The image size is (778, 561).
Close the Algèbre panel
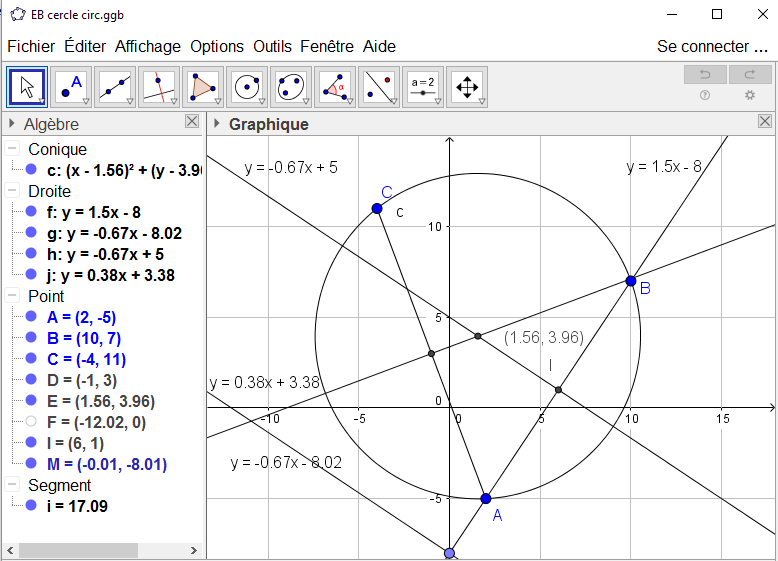click(192, 122)
